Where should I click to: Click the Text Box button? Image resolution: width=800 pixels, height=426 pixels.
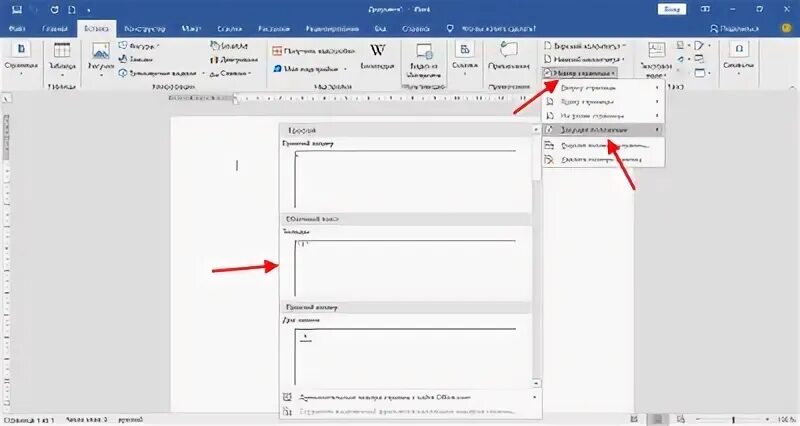click(657, 60)
